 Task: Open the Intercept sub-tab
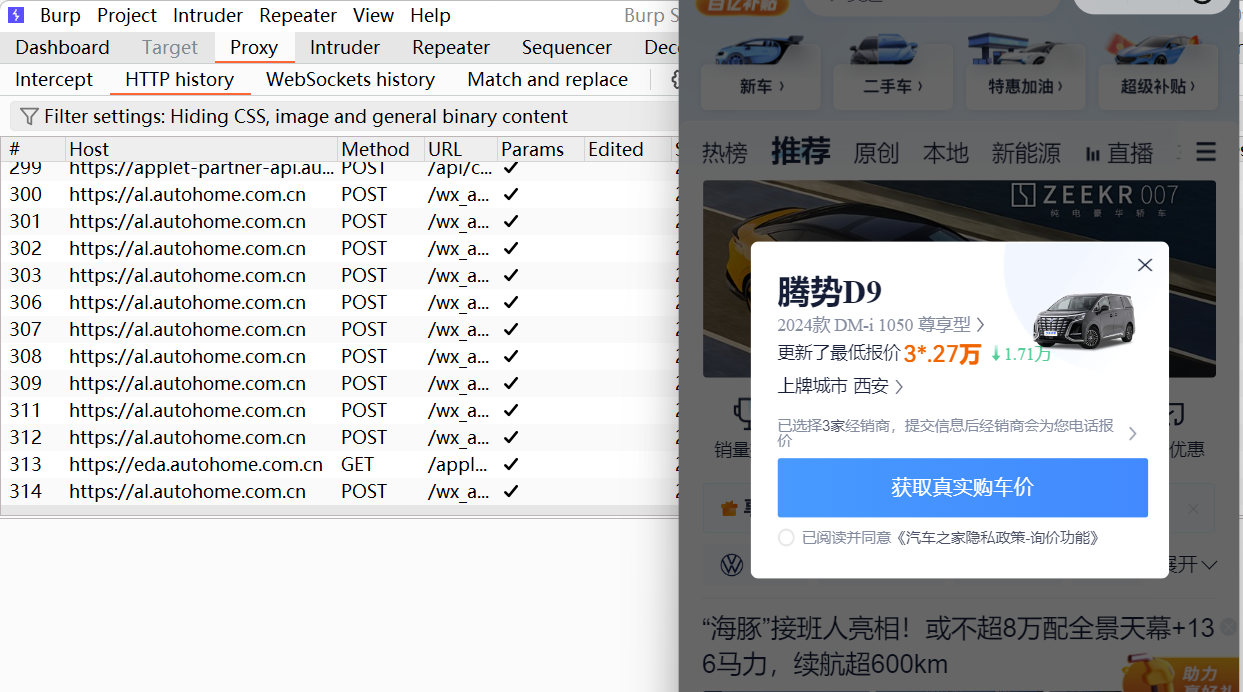coord(54,79)
